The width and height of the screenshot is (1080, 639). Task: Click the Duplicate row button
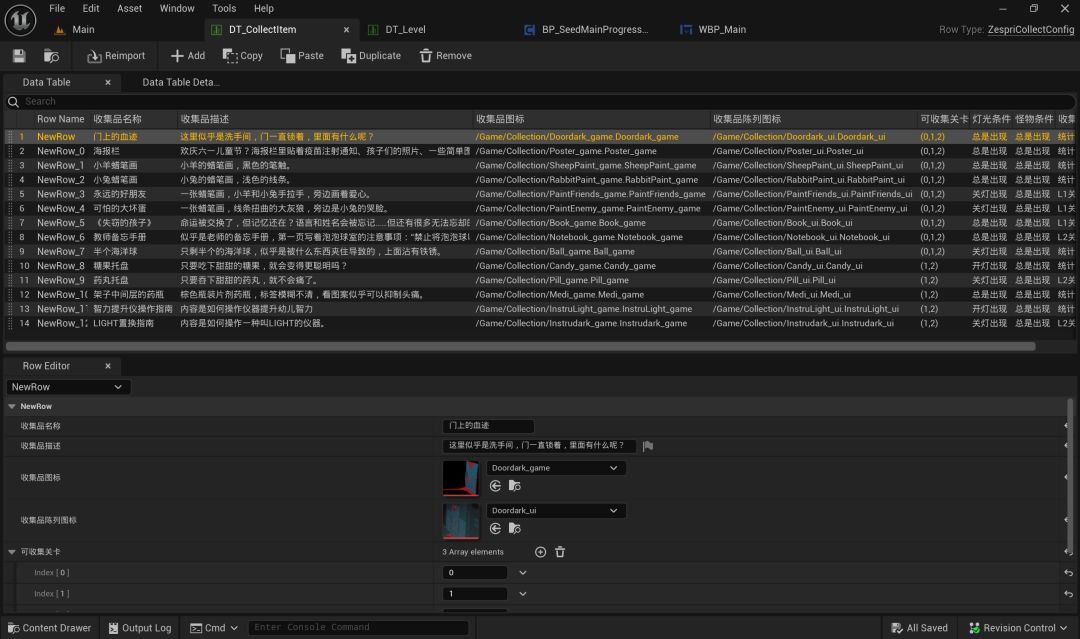tap(371, 56)
